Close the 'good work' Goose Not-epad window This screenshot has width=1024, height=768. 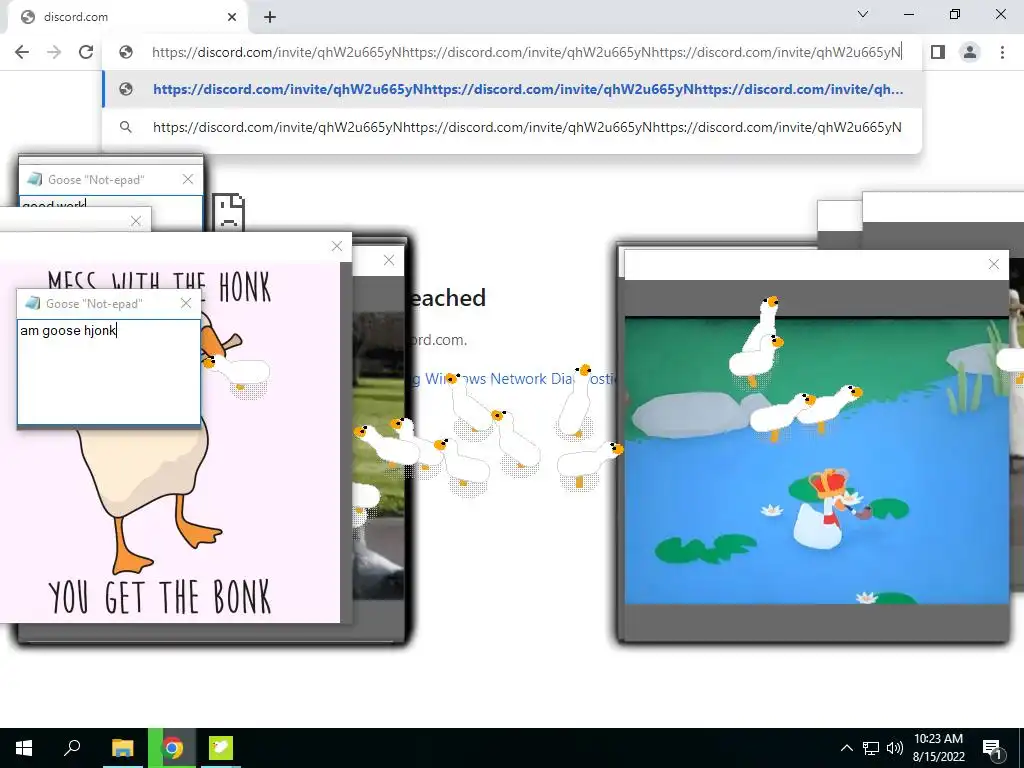188,180
